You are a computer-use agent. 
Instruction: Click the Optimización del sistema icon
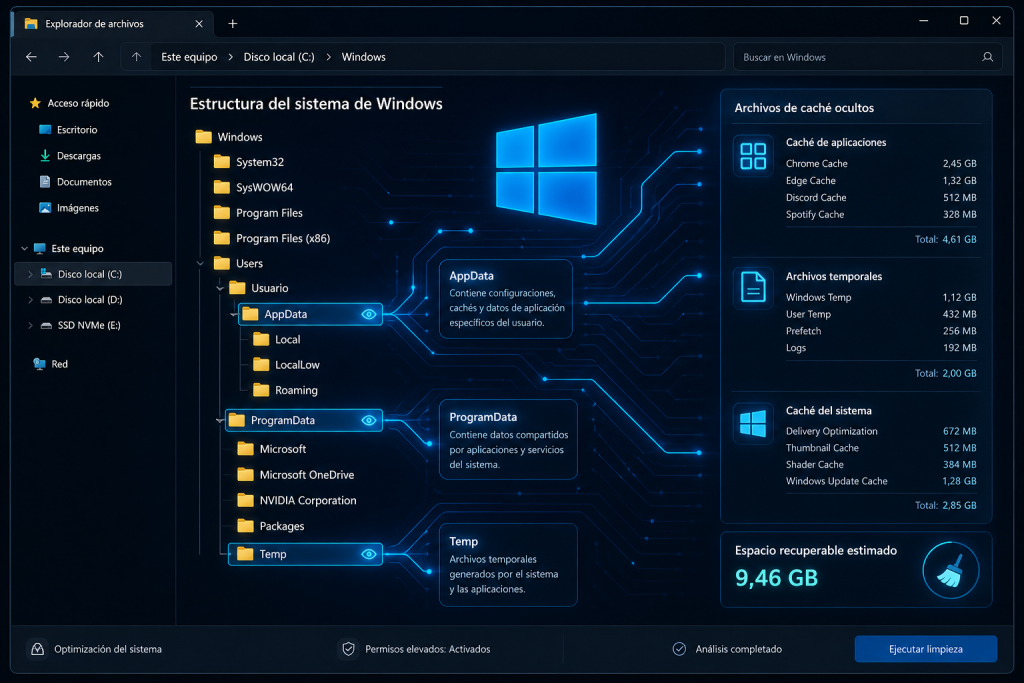point(38,649)
